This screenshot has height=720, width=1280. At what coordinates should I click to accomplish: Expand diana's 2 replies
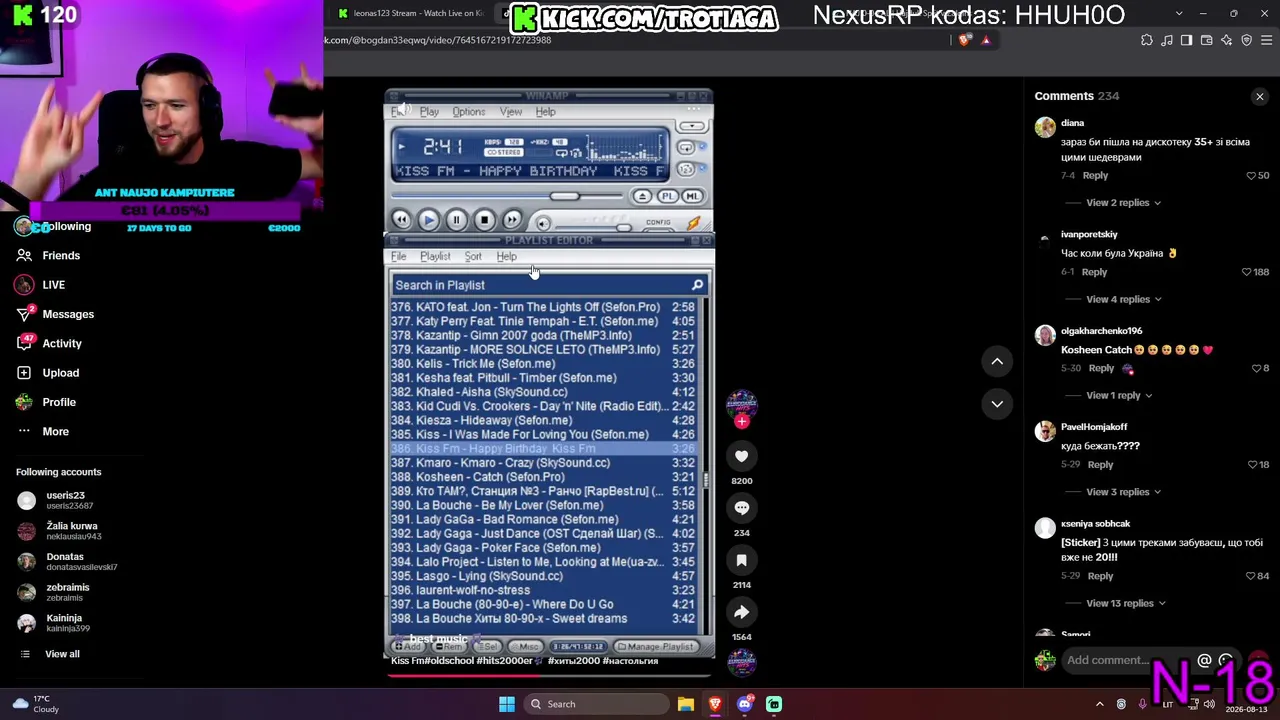[1123, 203]
